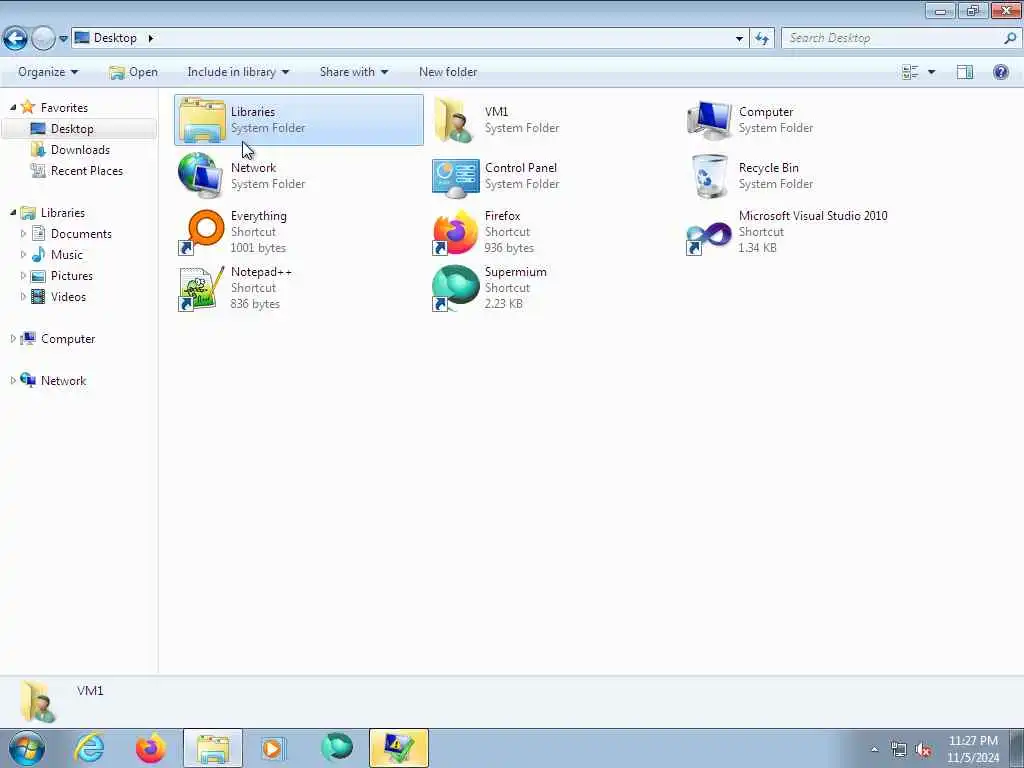This screenshot has width=1024, height=768.
Task: Select the Microsoft Visual Studio 2010 shortcut icon
Action: [x=709, y=236]
